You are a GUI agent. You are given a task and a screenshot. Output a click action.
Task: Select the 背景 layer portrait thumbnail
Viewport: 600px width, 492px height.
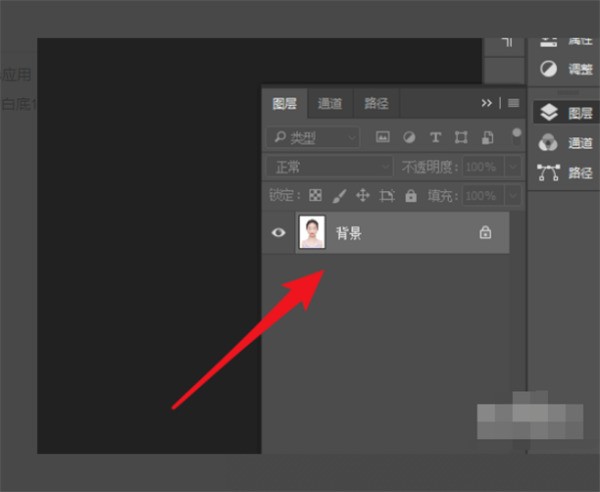tap(312, 232)
